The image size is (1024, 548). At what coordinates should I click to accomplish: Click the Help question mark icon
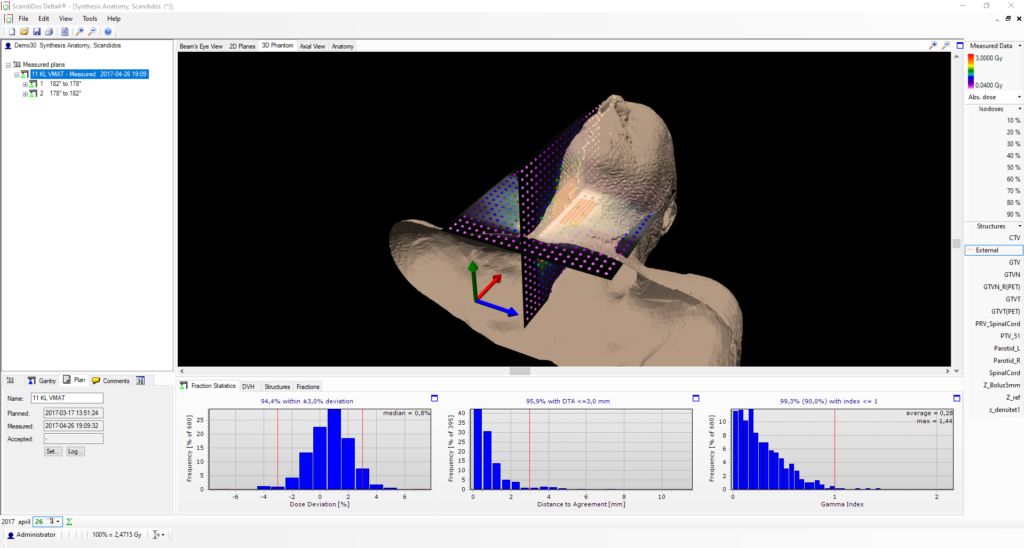point(108,32)
